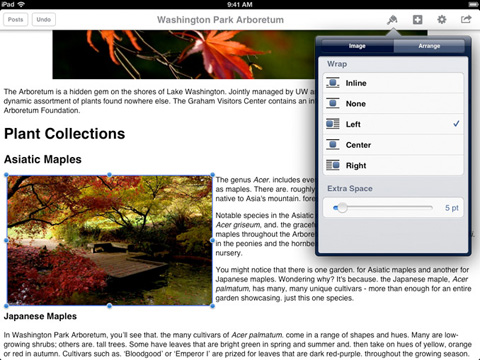Tap the insert plus icon in toolbar
The width and height of the screenshot is (480, 360).
[x=417, y=20]
